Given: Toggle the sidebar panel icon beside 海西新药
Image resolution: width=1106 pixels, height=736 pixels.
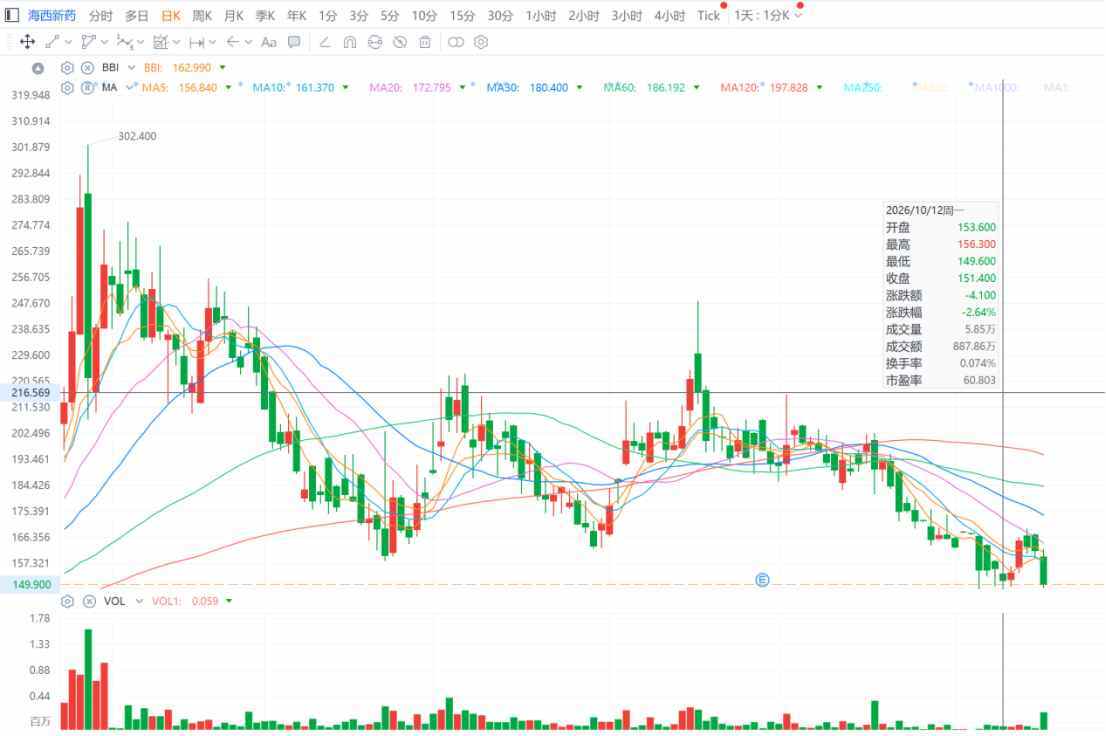Looking at the screenshot, I should pyautogui.click(x=12, y=15).
